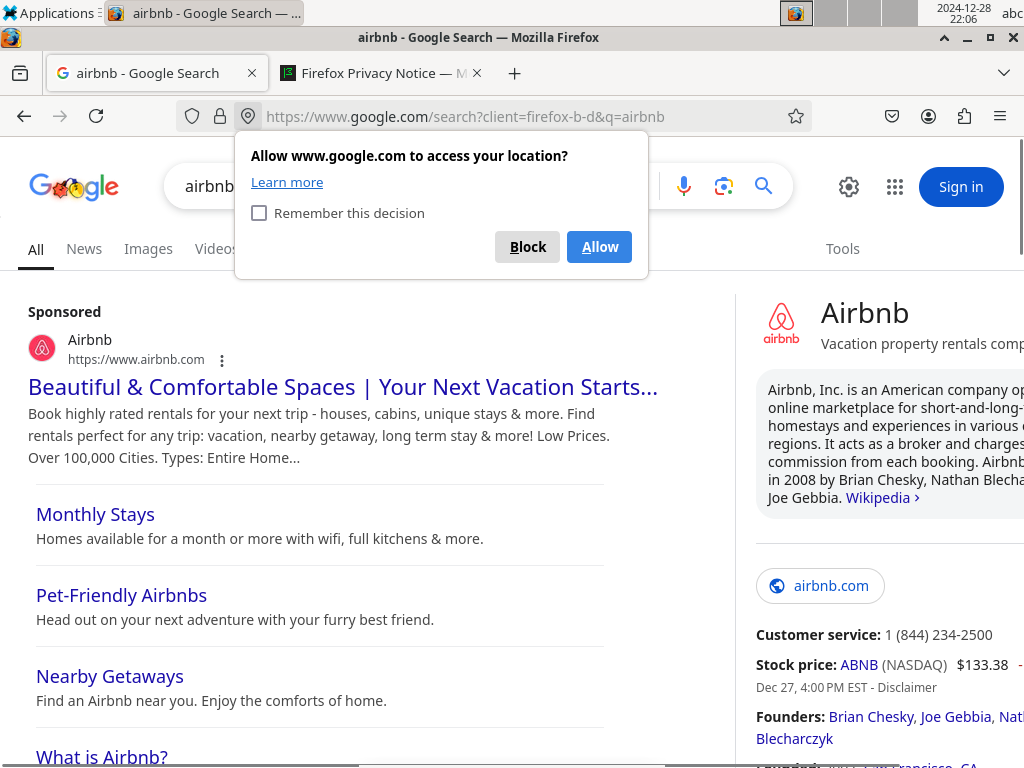
Task: Open the Nearby Getaways sitelink
Action: click(110, 677)
